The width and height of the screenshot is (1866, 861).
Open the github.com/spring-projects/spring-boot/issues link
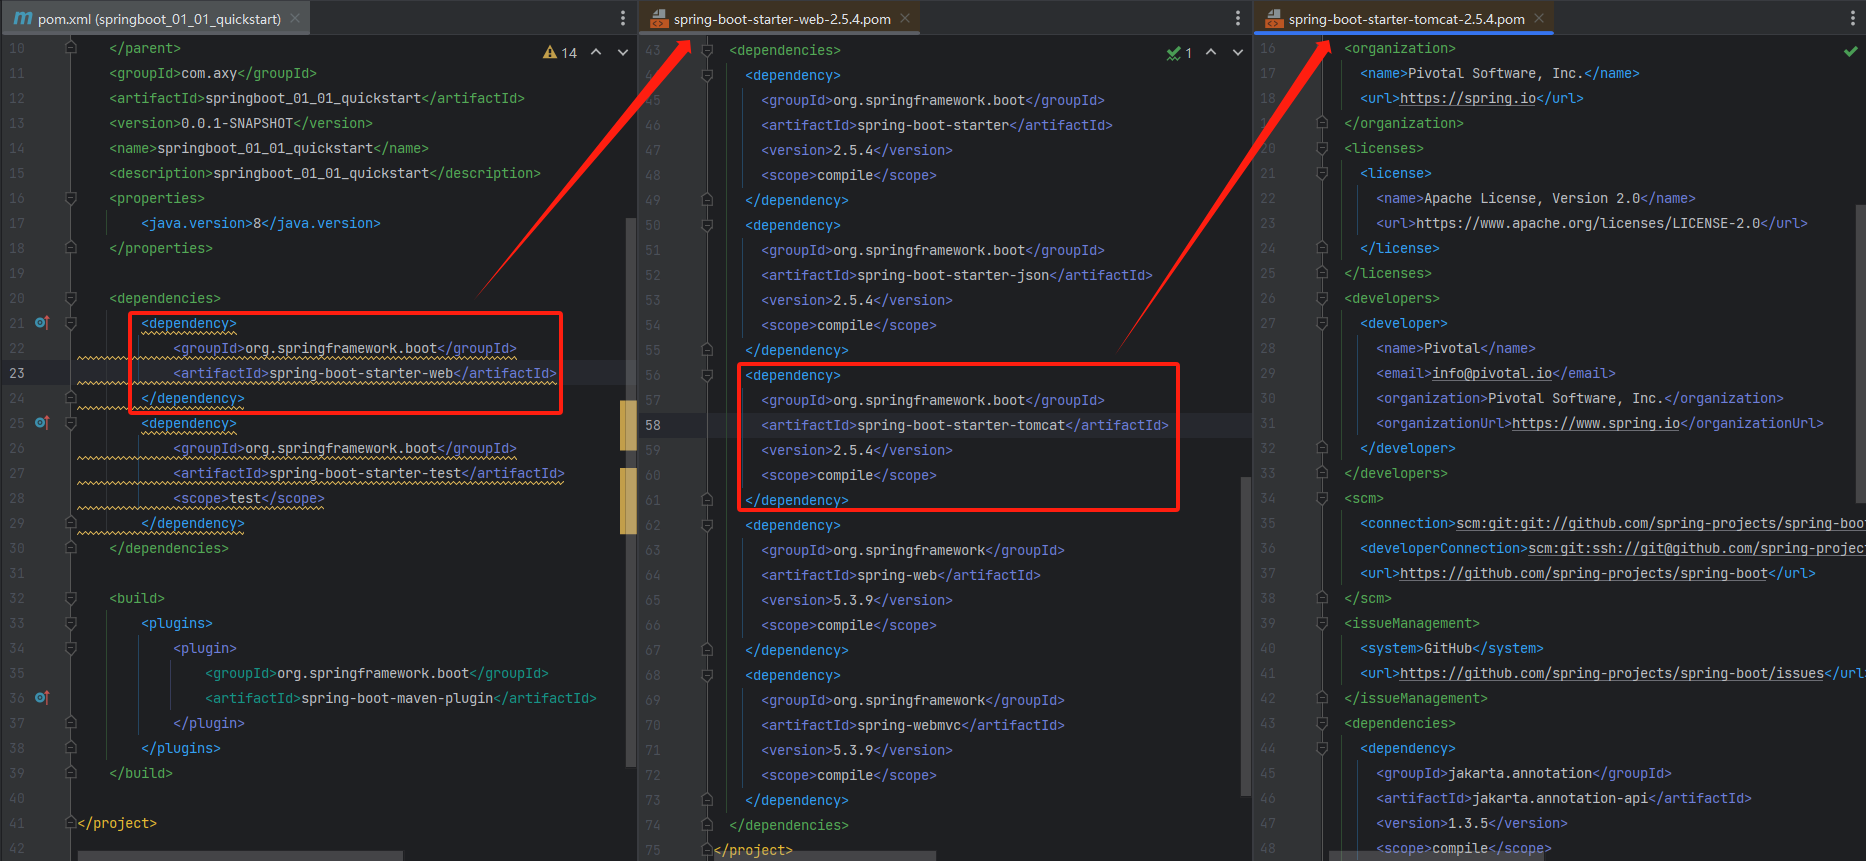click(x=1612, y=673)
